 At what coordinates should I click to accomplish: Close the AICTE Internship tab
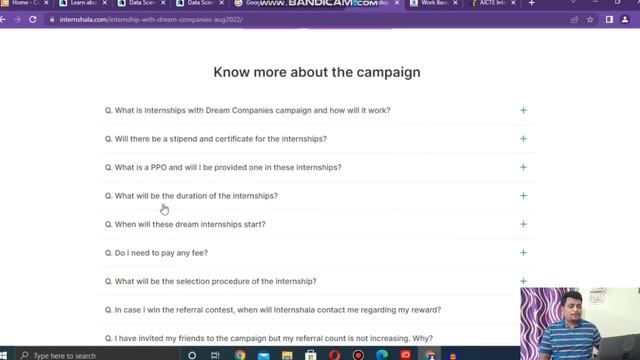(513, 3)
